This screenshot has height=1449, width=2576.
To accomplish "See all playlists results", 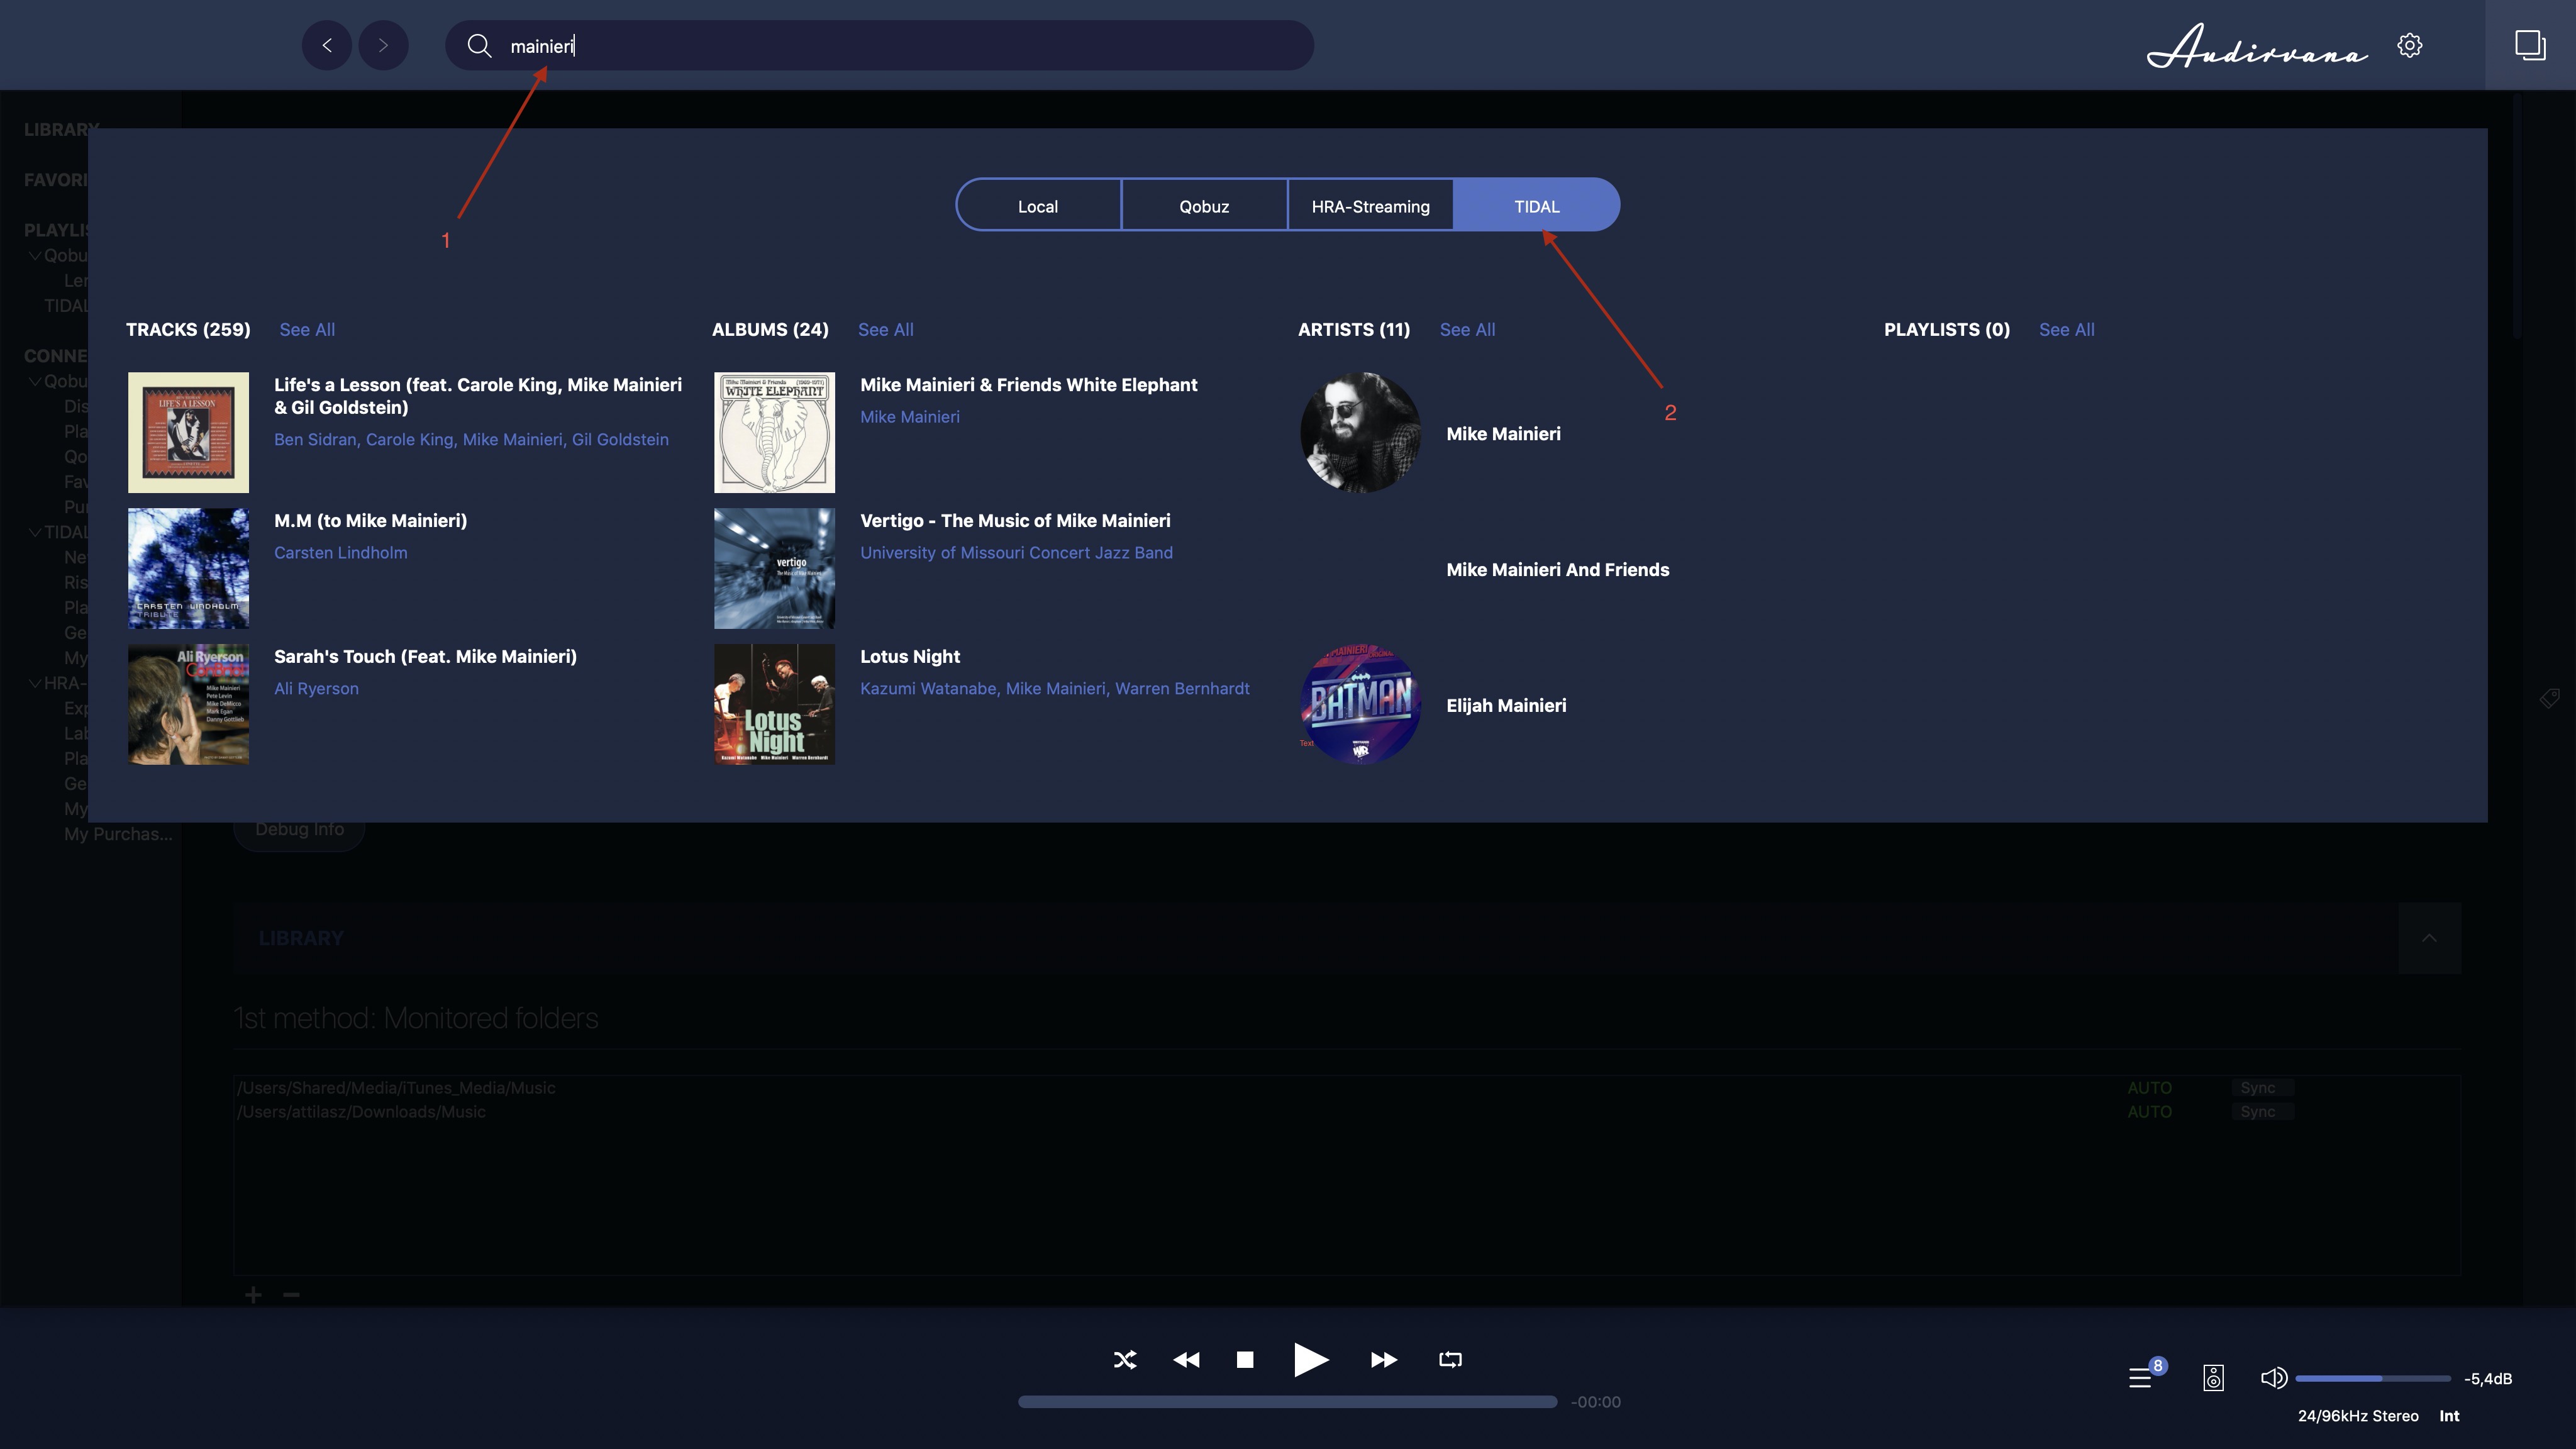I will 2066,330.
